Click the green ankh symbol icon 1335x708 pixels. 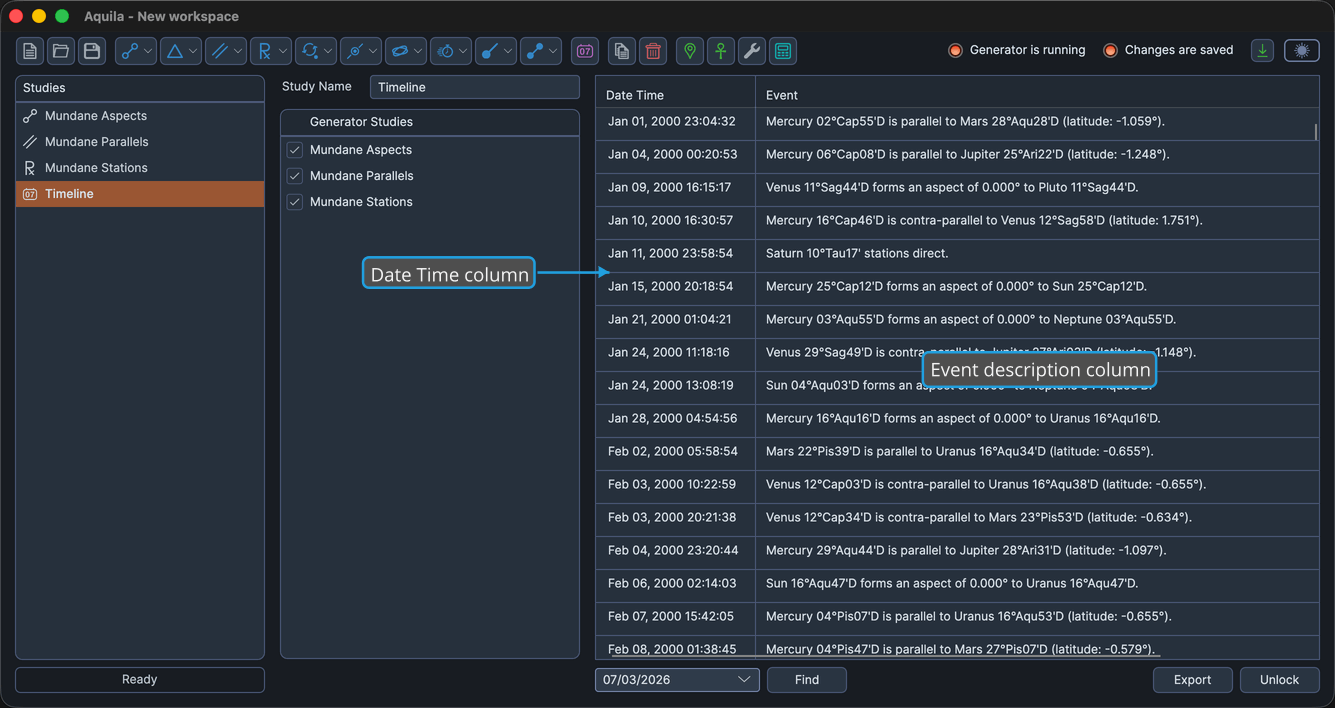721,51
